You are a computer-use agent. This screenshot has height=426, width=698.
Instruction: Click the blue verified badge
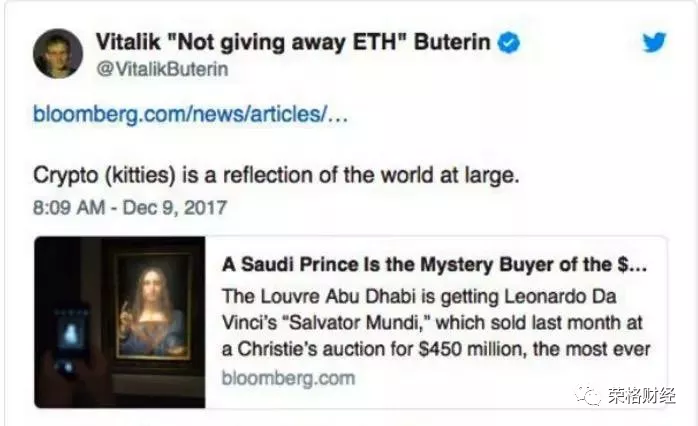click(x=508, y=43)
